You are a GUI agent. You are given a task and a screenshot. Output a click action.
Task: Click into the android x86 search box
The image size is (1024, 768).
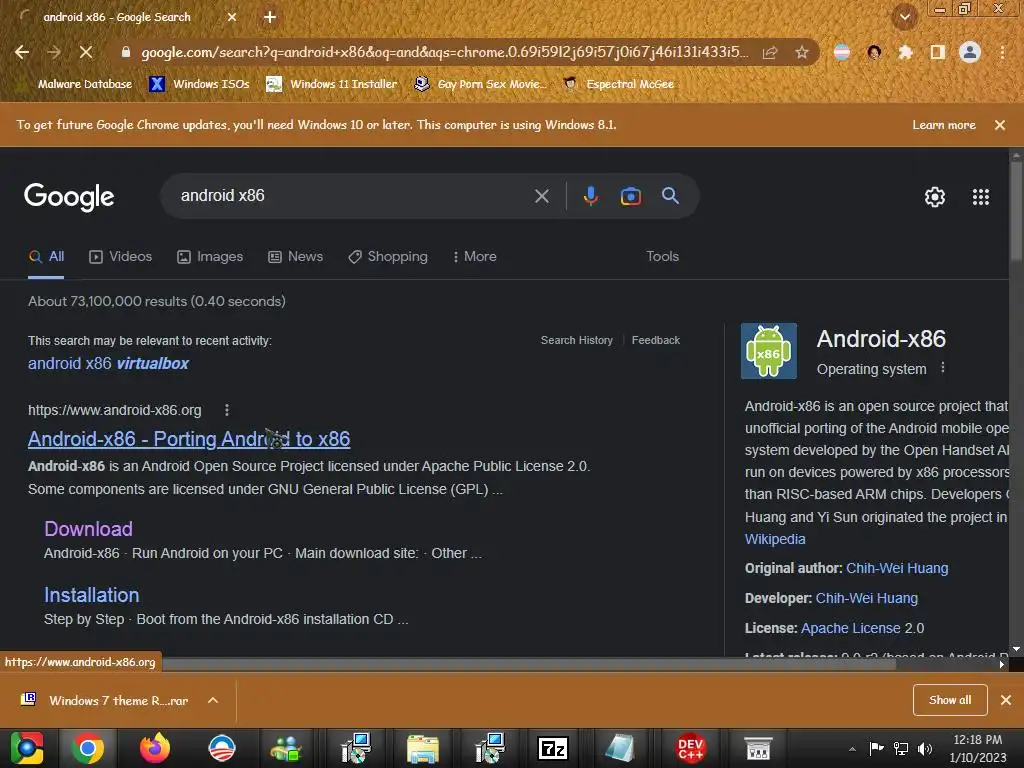353,196
